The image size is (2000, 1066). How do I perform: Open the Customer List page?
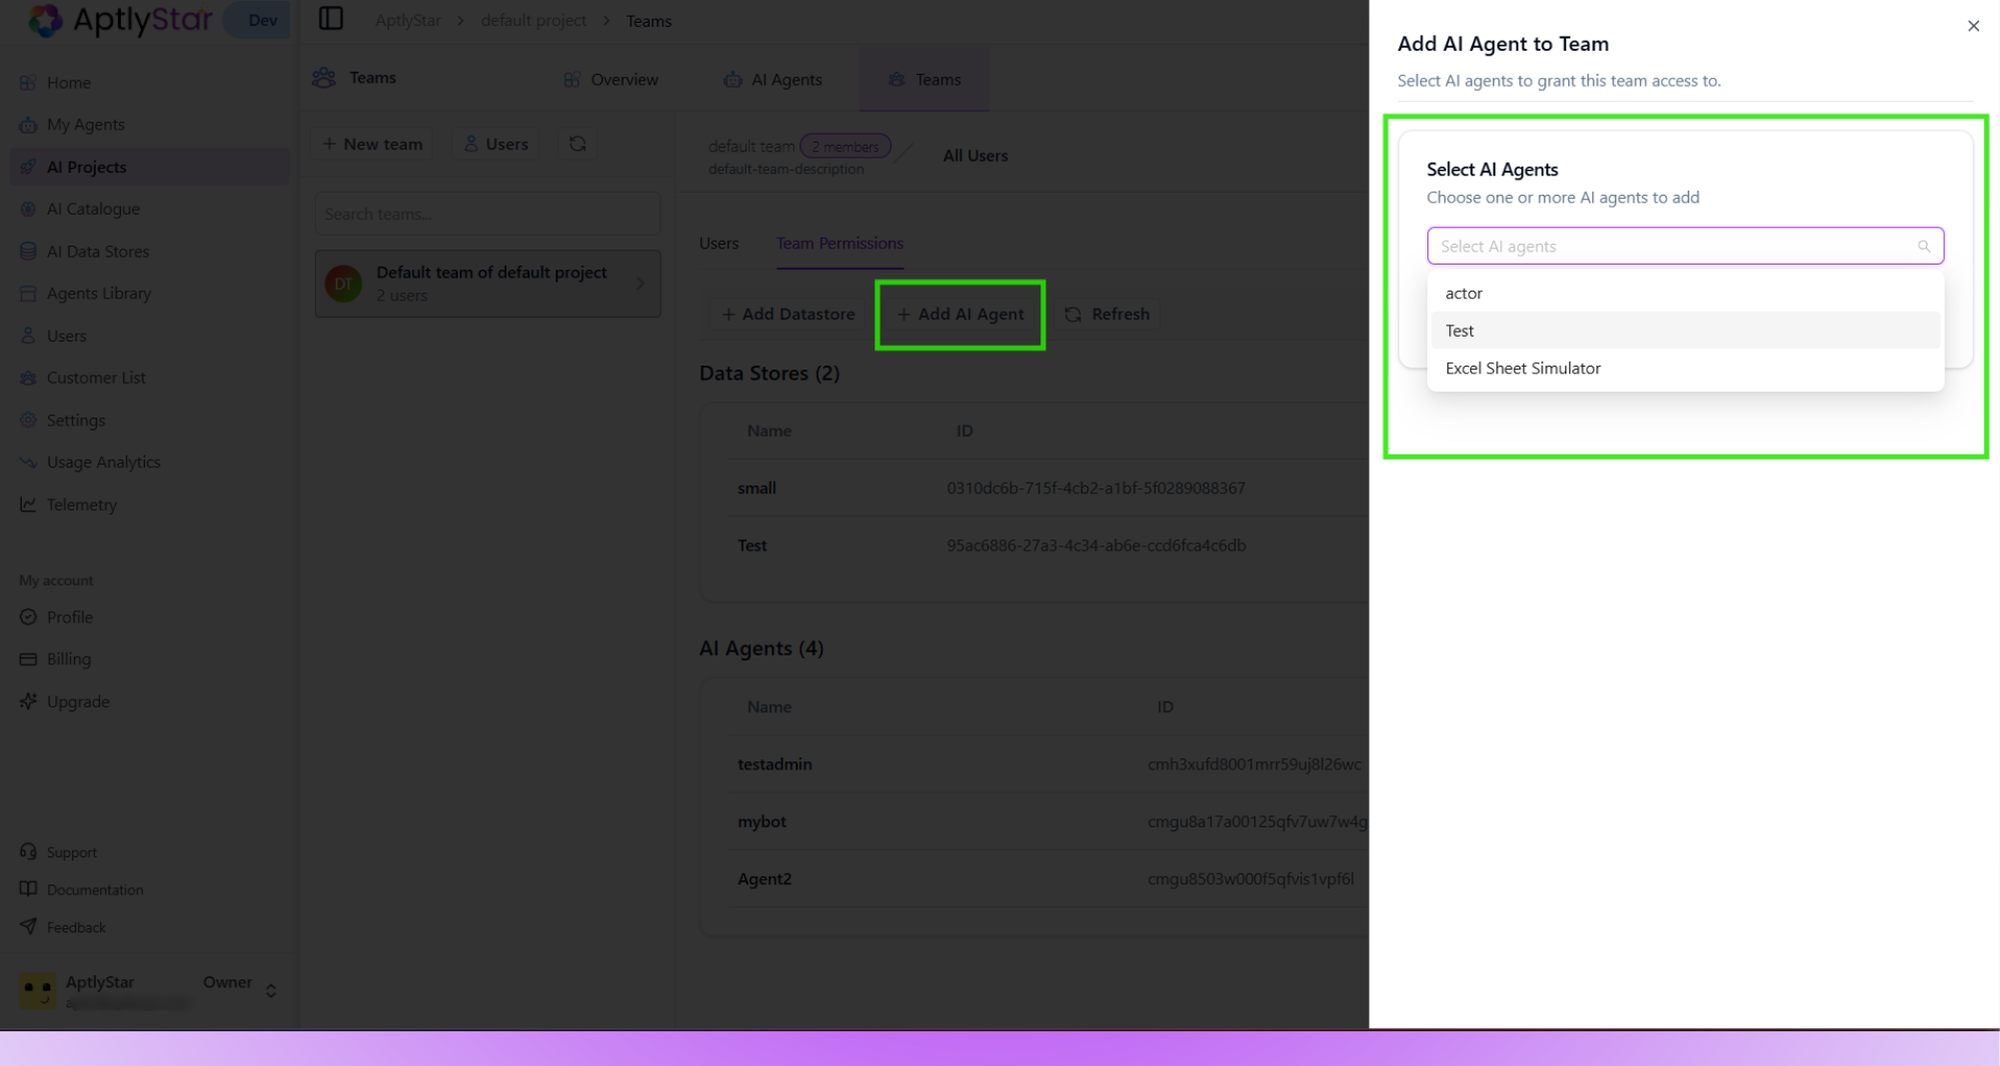pos(96,377)
